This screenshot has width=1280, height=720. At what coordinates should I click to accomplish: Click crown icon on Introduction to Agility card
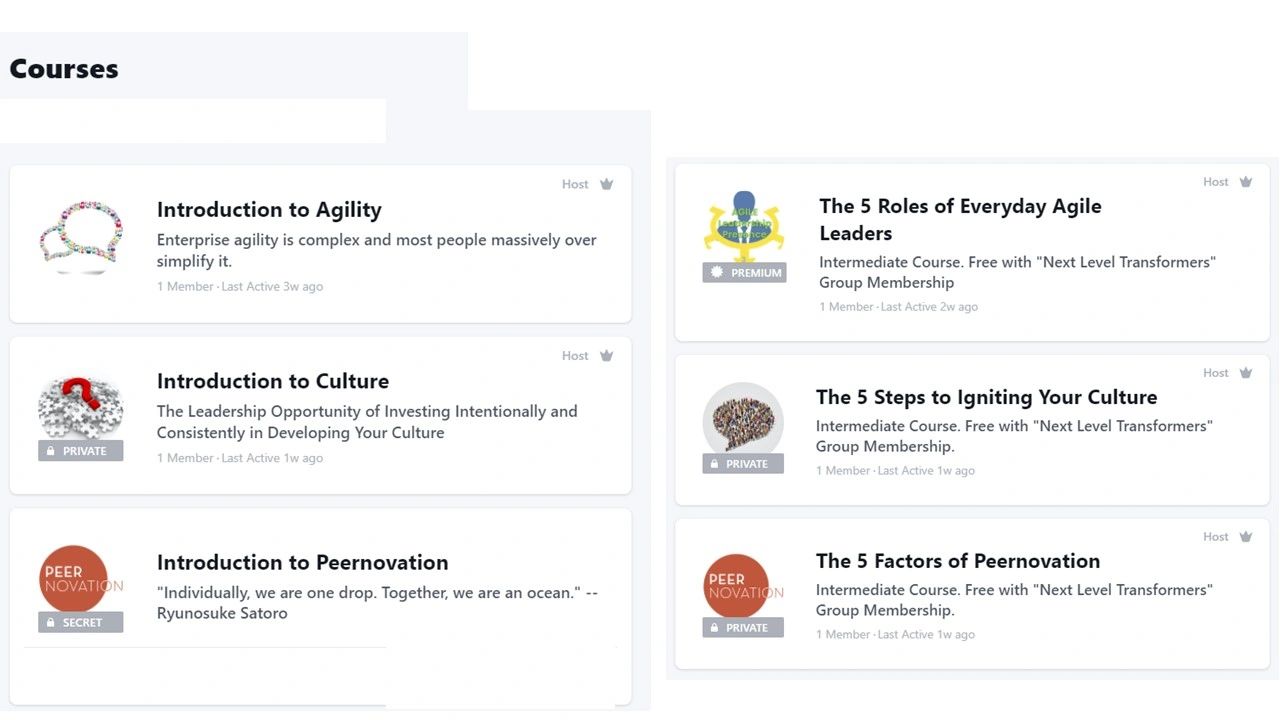pyautogui.click(x=606, y=184)
